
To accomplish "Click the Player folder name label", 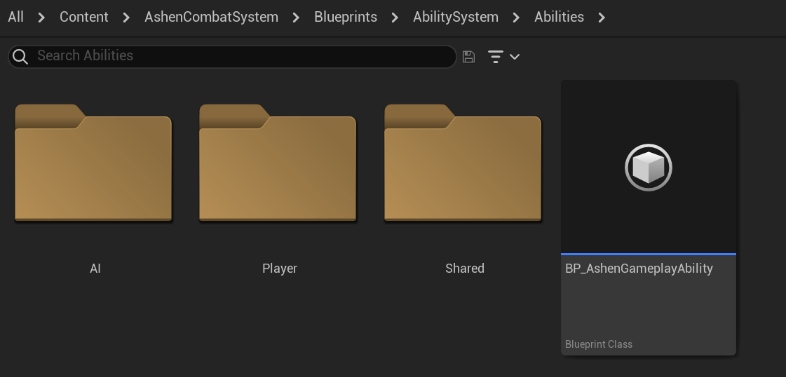I will [280, 269].
